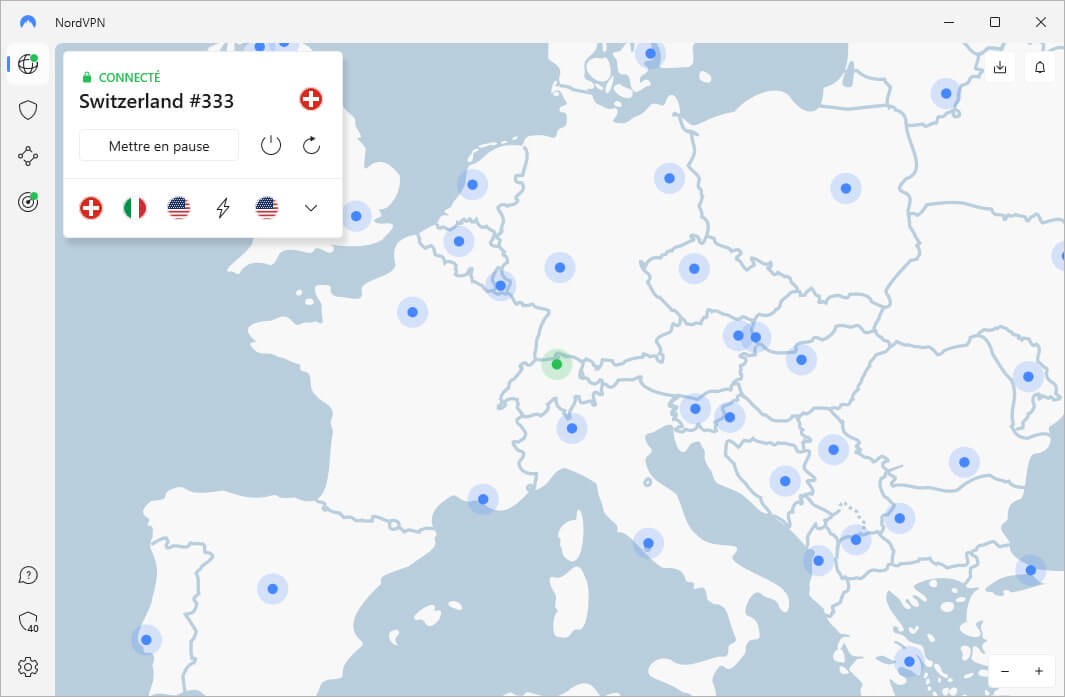Select the Lithuania server dot at top right
Image resolution: width=1065 pixels, height=697 pixels.
(x=945, y=94)
